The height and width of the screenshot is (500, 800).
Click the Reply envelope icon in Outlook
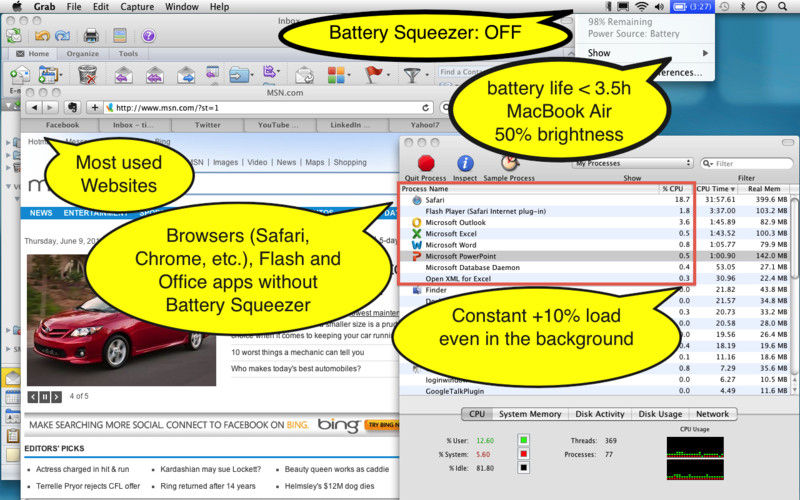[123, 75]
